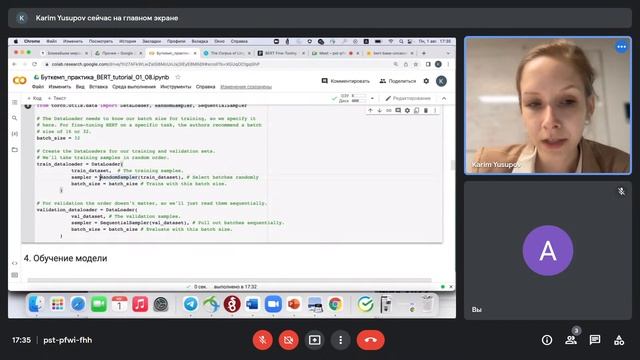Open the Редактирование mode dropdown
The height and width of the screenshot is (360, 640).
(x=408, y=98)
